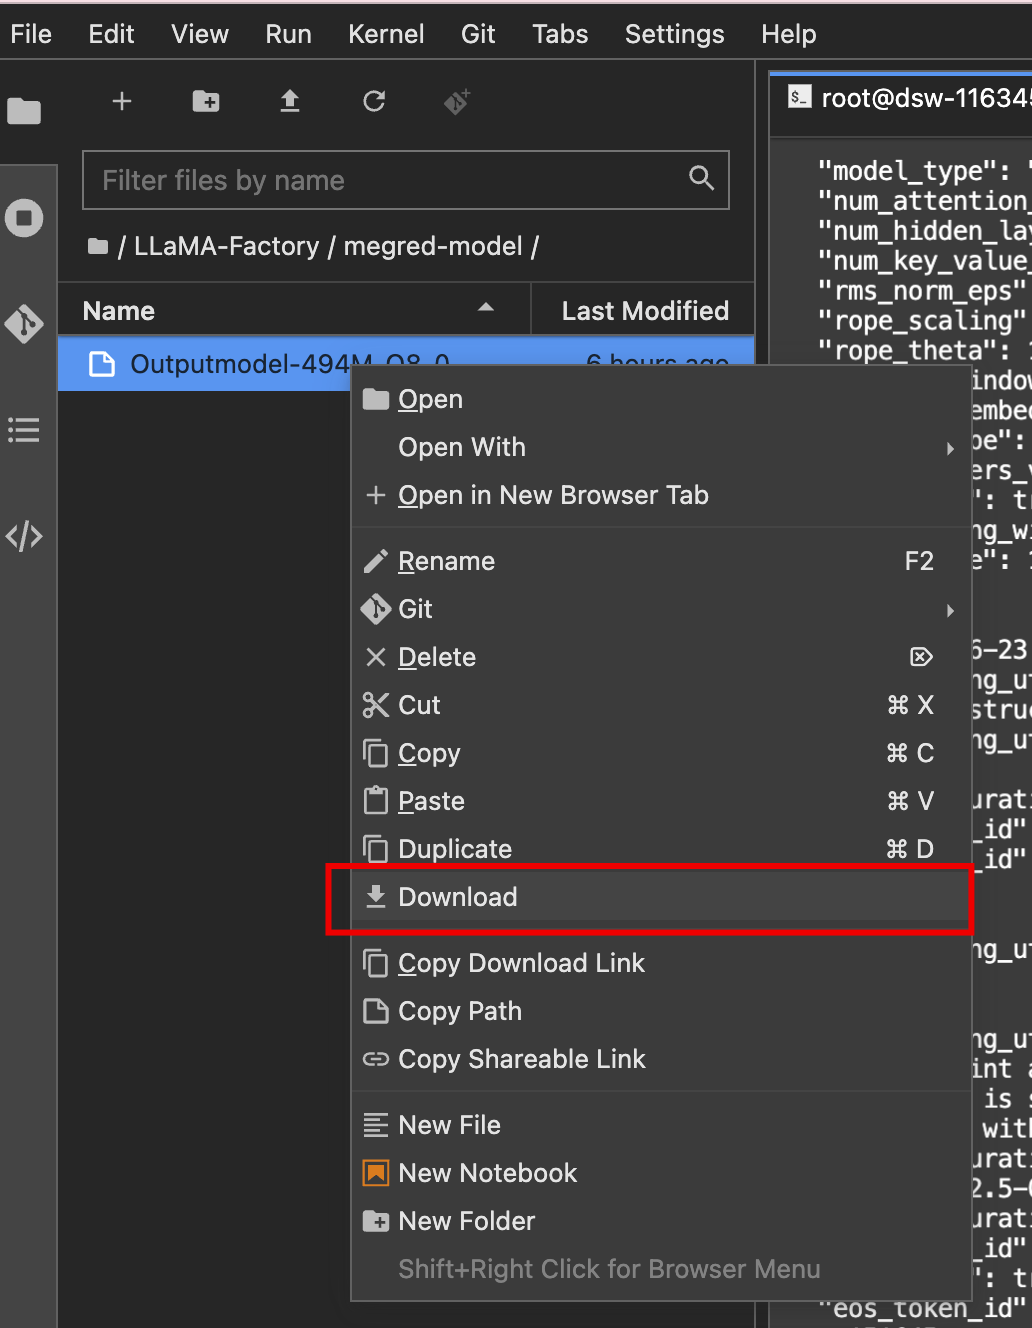Click the New Launcher plus icon

(x=122, y=101)
